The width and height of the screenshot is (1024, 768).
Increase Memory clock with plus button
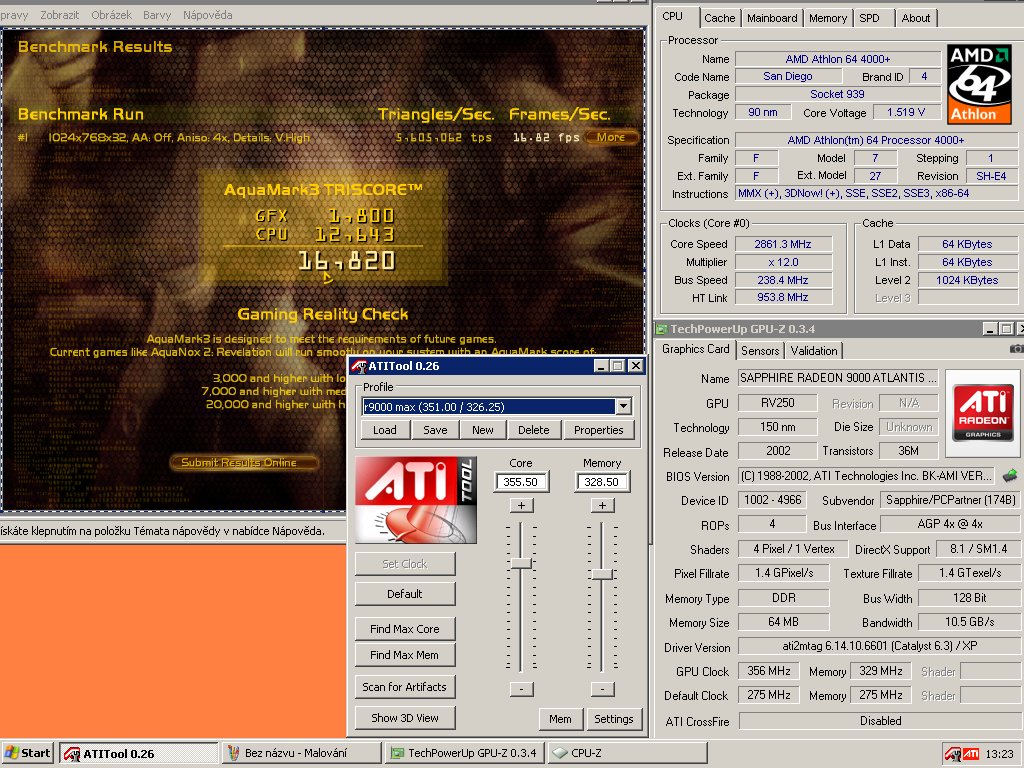pyautogui.click(x=602, y=505)
